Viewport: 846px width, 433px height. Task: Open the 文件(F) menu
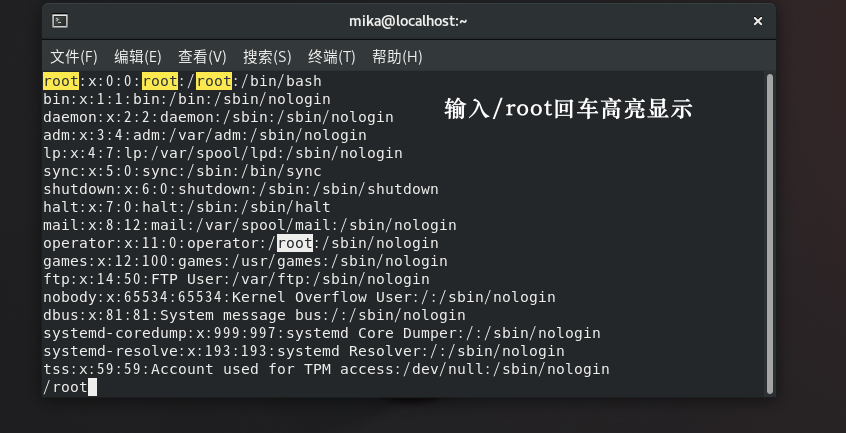tap(74, 57)
